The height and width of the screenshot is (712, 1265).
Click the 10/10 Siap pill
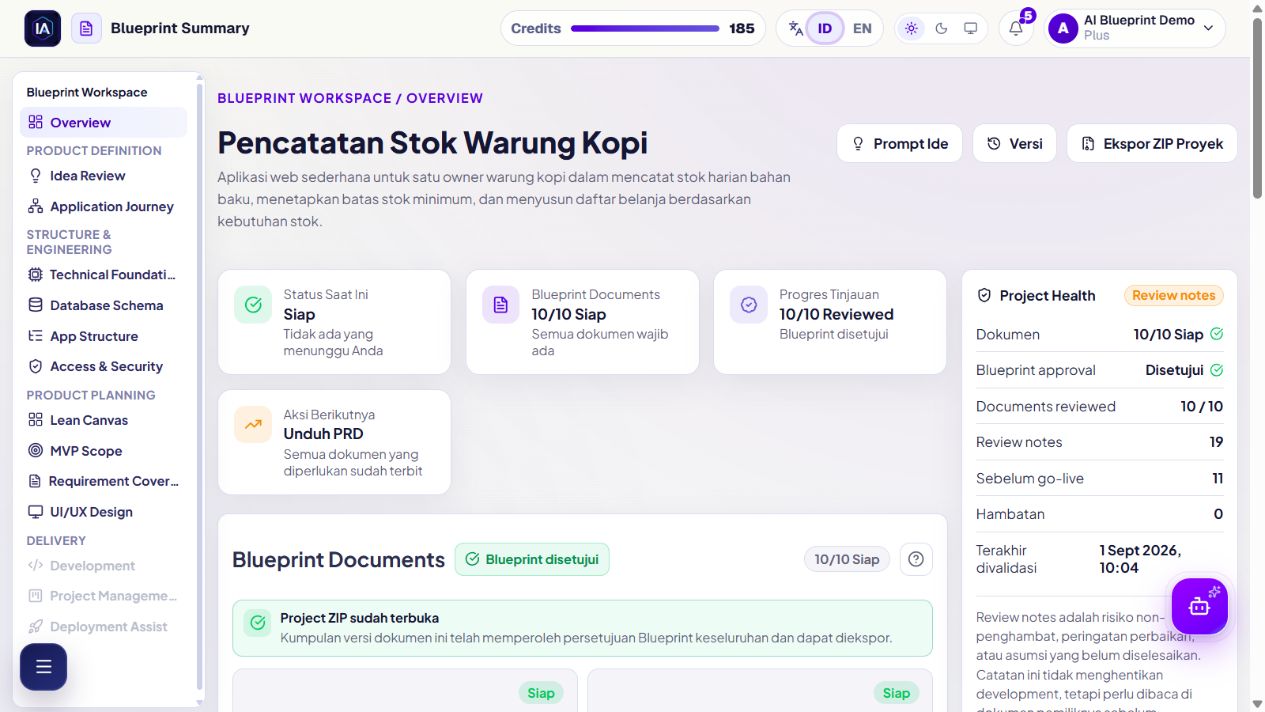[x=847, y=559]
